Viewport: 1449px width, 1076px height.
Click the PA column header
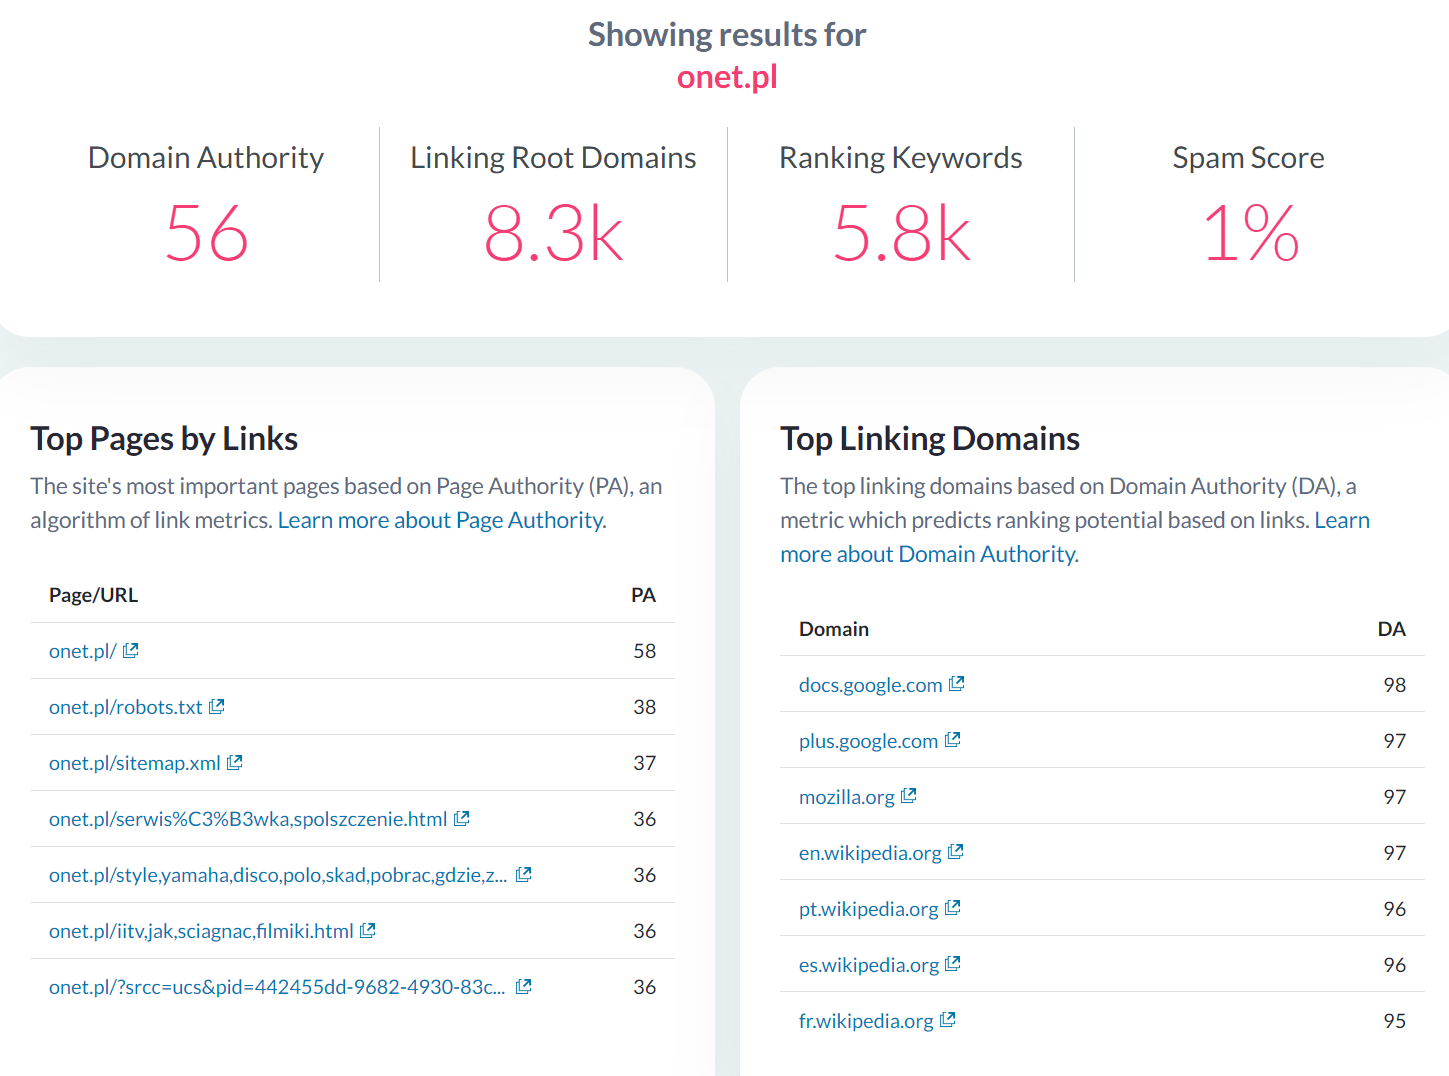(x=643, y=595)
